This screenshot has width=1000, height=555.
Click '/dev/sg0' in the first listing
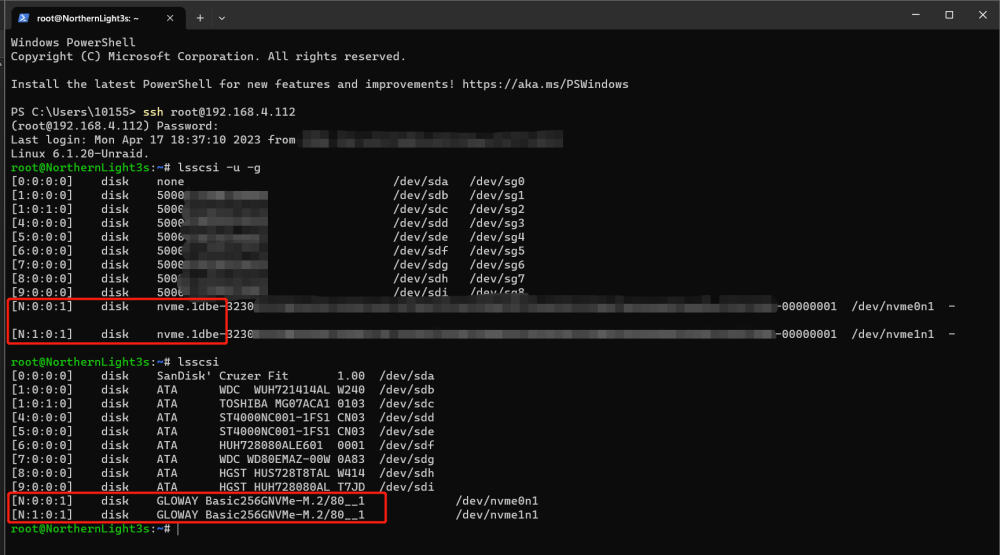(x=497, y=182)
